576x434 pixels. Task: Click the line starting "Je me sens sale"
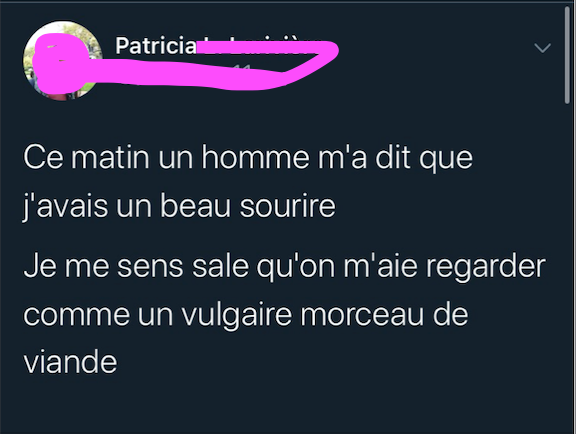[x=284, y=266]
